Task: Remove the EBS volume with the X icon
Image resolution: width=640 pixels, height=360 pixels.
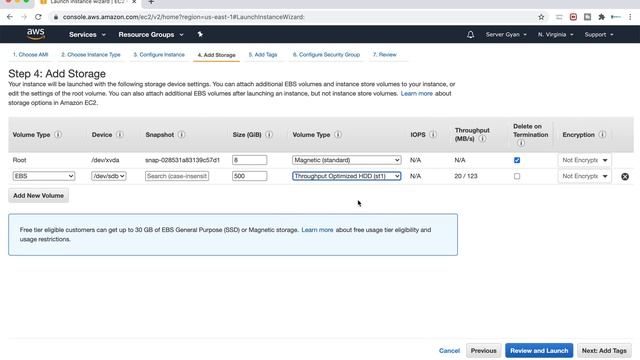Action: point(624,176)
